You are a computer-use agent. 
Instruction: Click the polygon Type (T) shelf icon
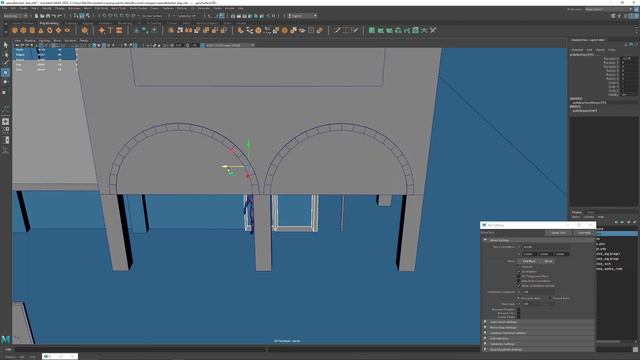(110, 30)
